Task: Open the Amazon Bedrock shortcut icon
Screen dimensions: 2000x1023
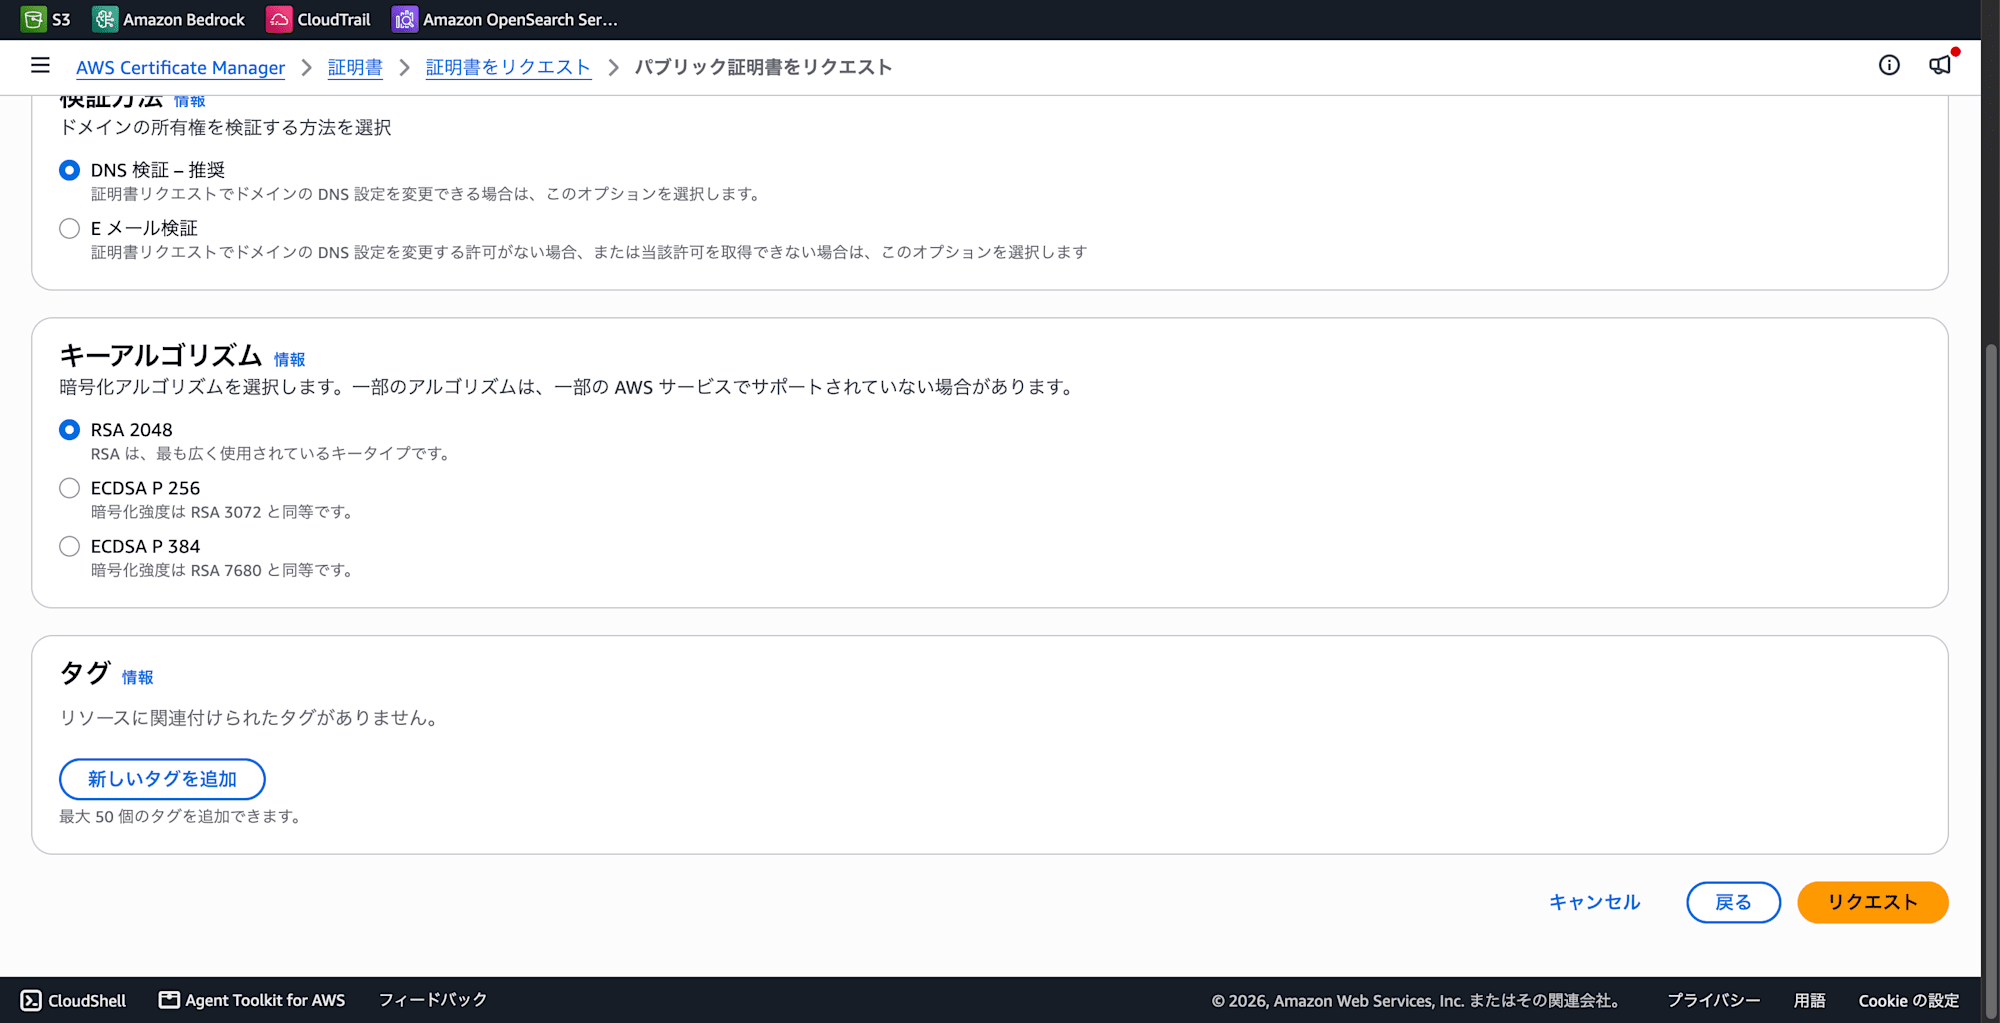Action: coord(105,19)
